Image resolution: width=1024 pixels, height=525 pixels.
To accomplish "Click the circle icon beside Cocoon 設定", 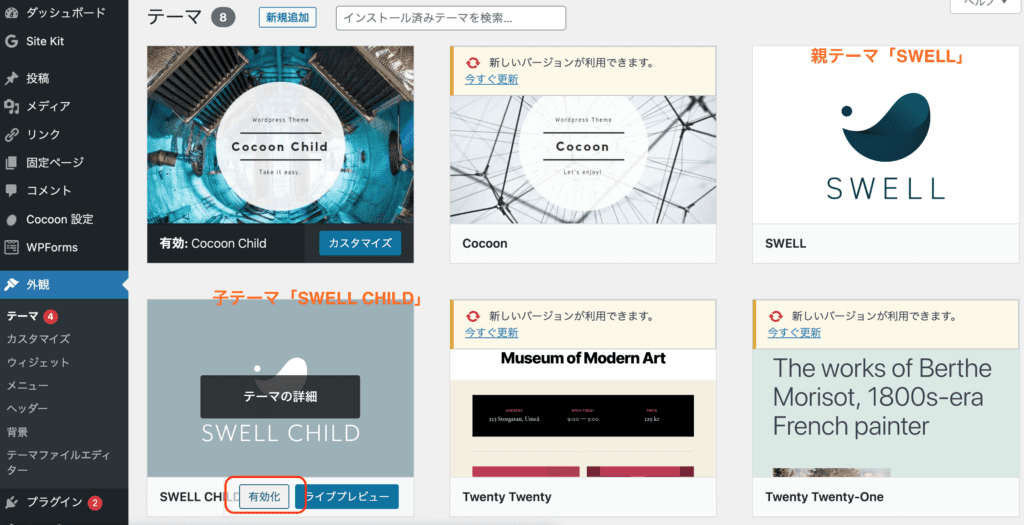I will [11, 219].
